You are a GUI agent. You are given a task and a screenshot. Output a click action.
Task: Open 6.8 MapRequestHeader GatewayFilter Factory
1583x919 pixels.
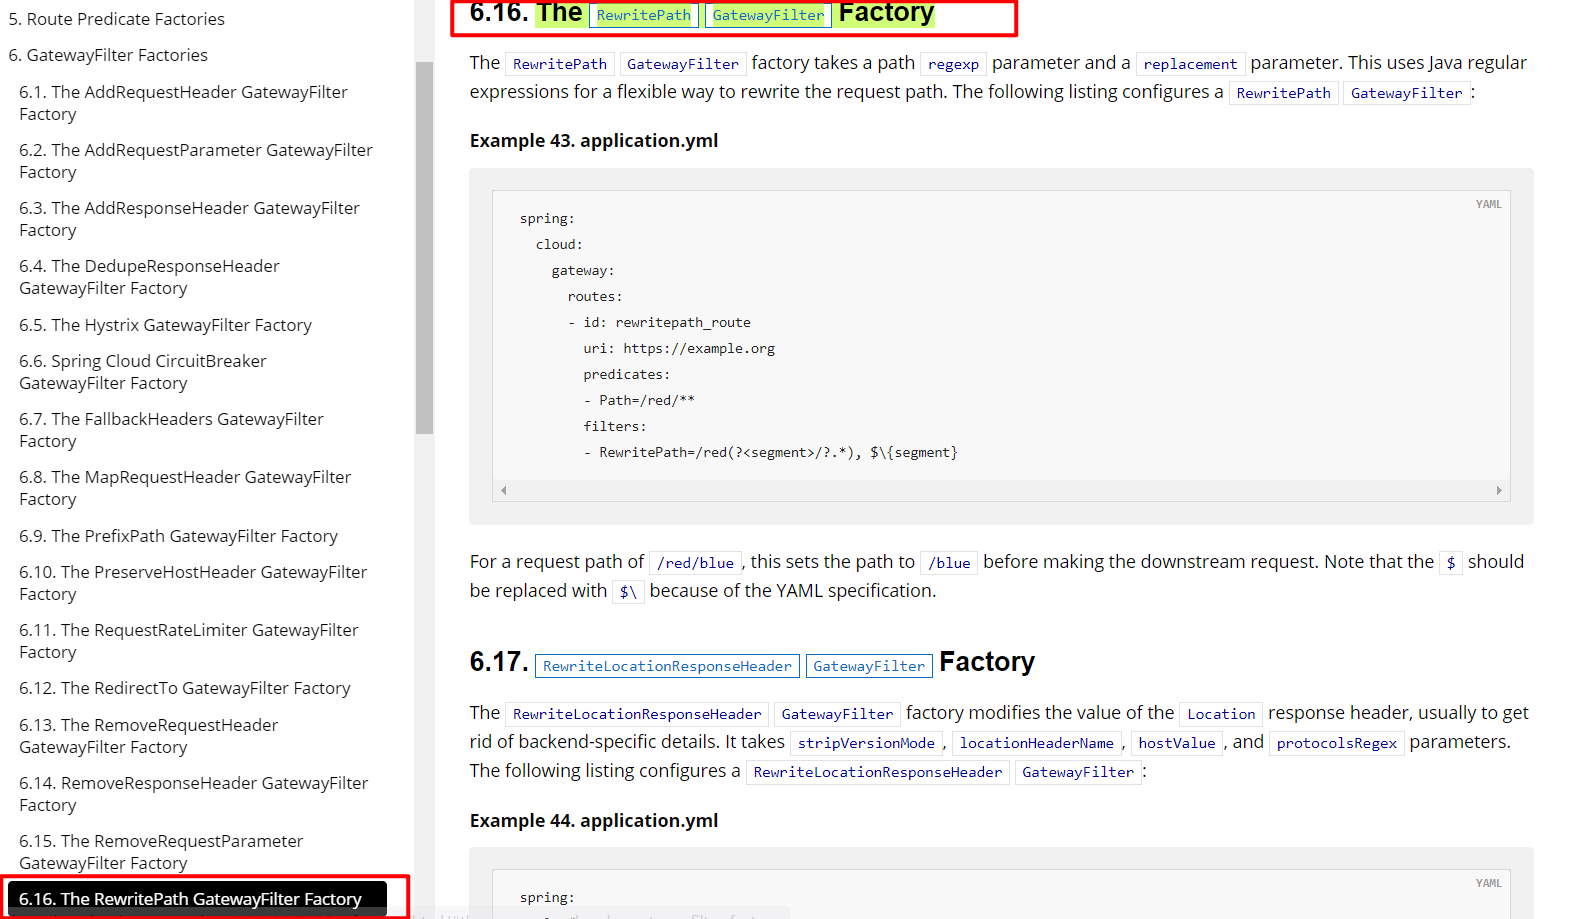click(x=185, y=488)
